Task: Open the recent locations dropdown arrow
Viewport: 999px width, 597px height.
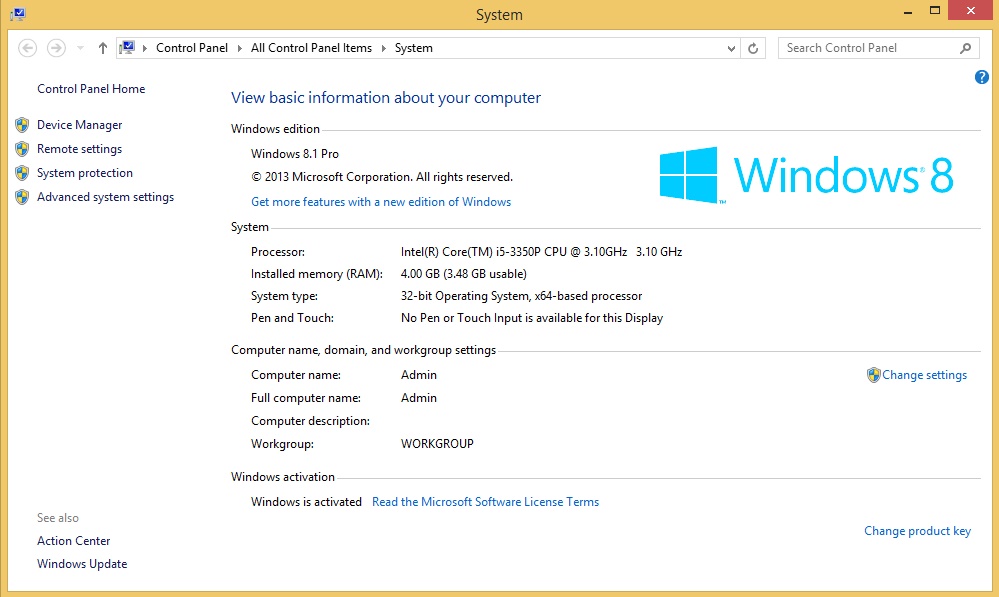Action: (80, 48)
